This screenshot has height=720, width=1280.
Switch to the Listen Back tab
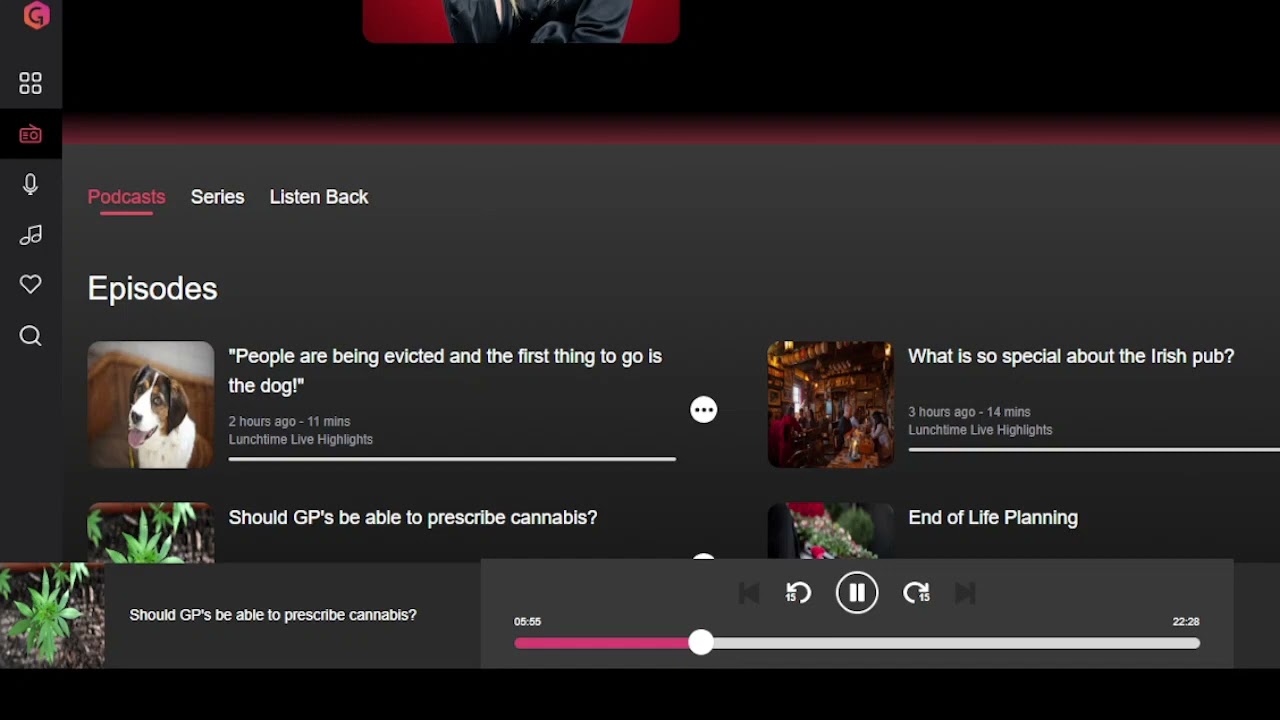(319, 197)
